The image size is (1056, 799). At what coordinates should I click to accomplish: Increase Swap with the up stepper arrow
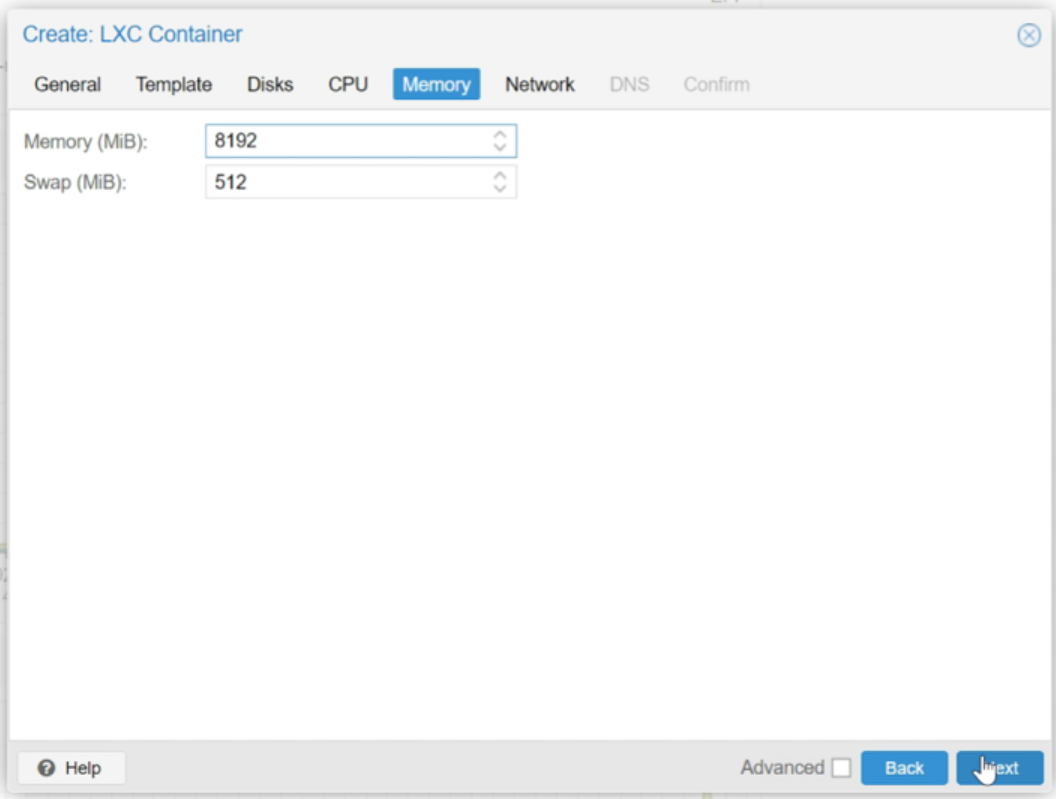pyautogui.click(x=502, y=176)
